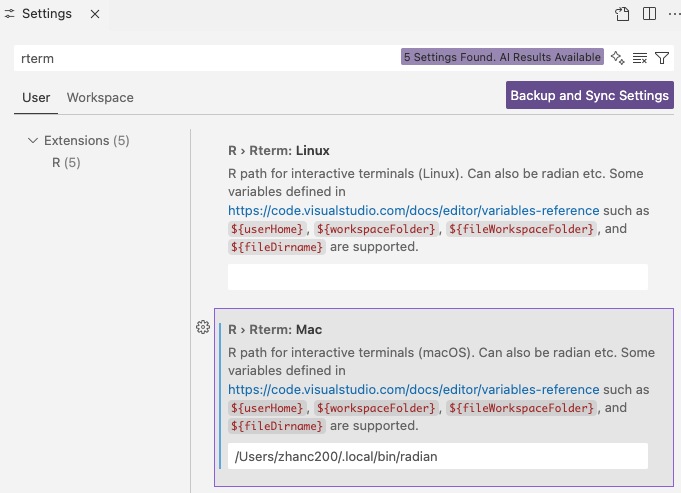Screen dimensions: 681x493
Task: Toggle AI search results sparkle icon
Action: 618,58
